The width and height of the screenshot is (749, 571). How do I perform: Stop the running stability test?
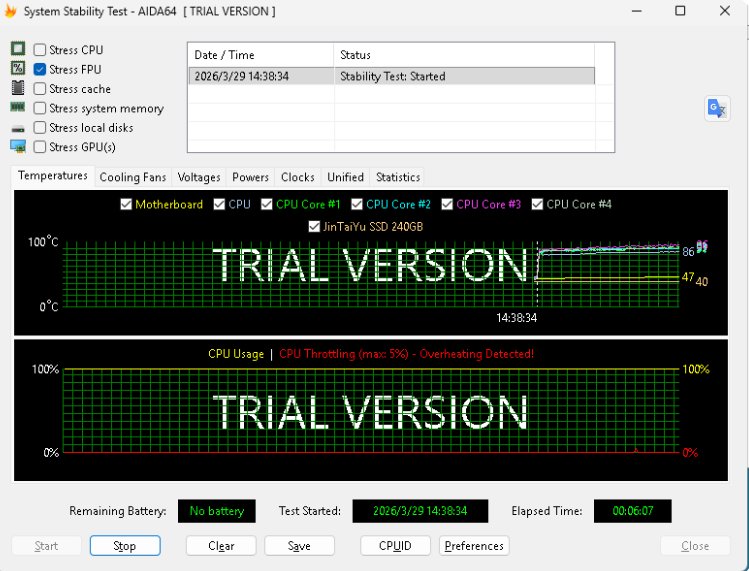(125, 546)
